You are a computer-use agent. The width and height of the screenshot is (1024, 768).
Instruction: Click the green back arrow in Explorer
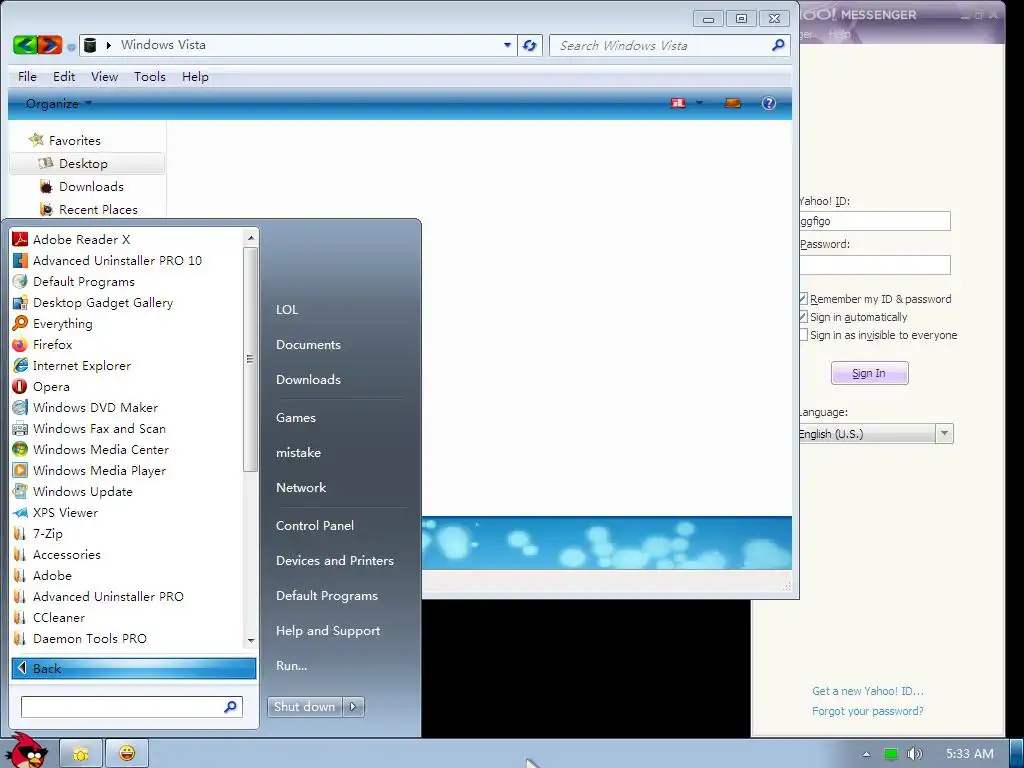coord(24,45)
